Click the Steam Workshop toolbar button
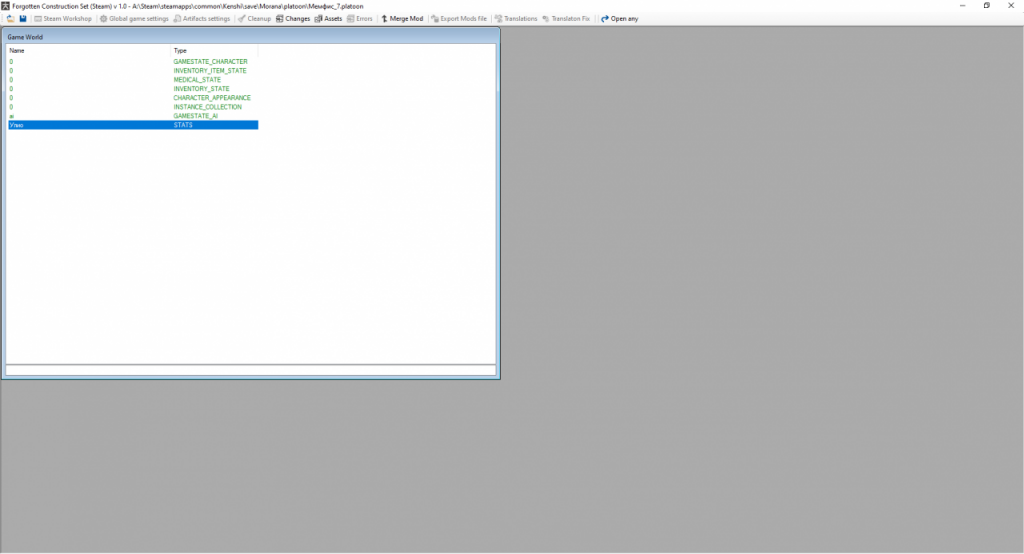The height and width of the screenshot is (554, 1024). 62,18
